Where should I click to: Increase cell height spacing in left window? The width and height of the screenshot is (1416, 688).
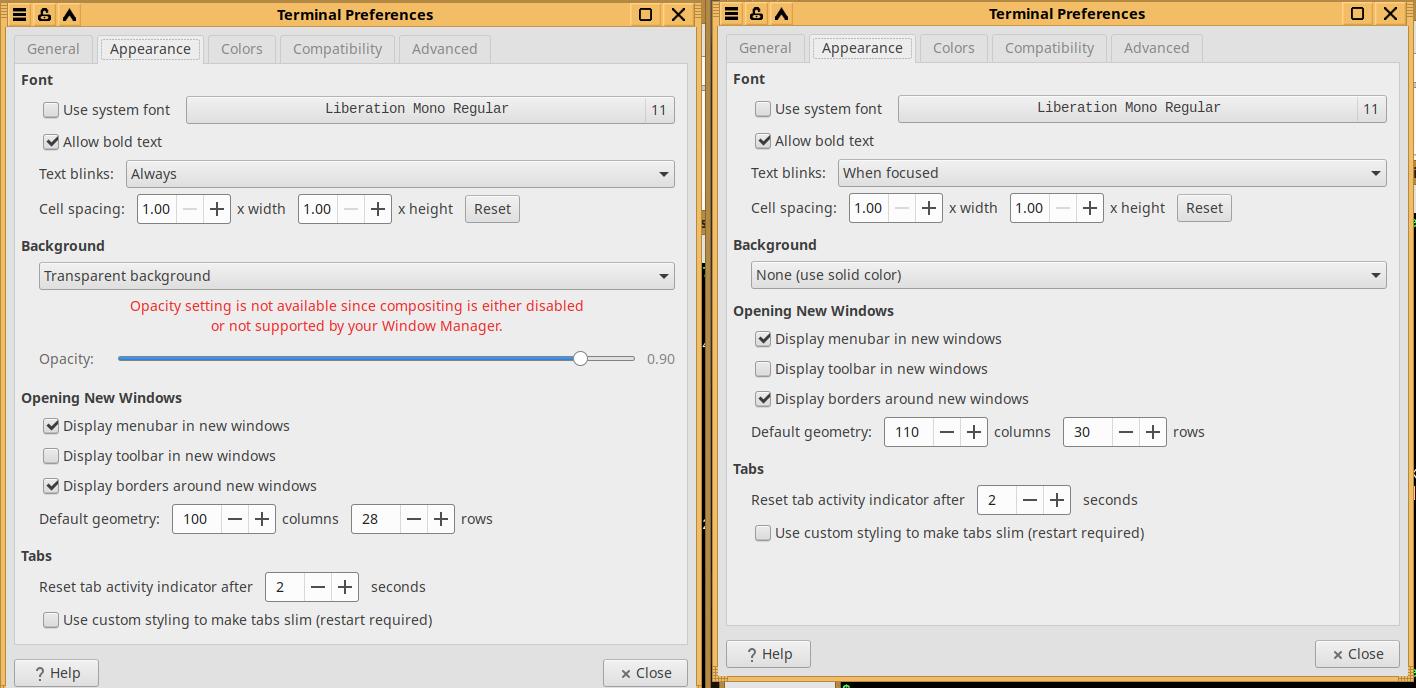[378, 209]
